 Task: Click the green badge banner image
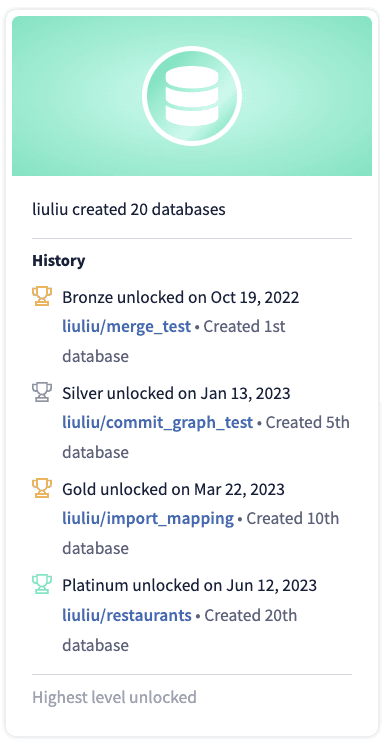(192, 96)
